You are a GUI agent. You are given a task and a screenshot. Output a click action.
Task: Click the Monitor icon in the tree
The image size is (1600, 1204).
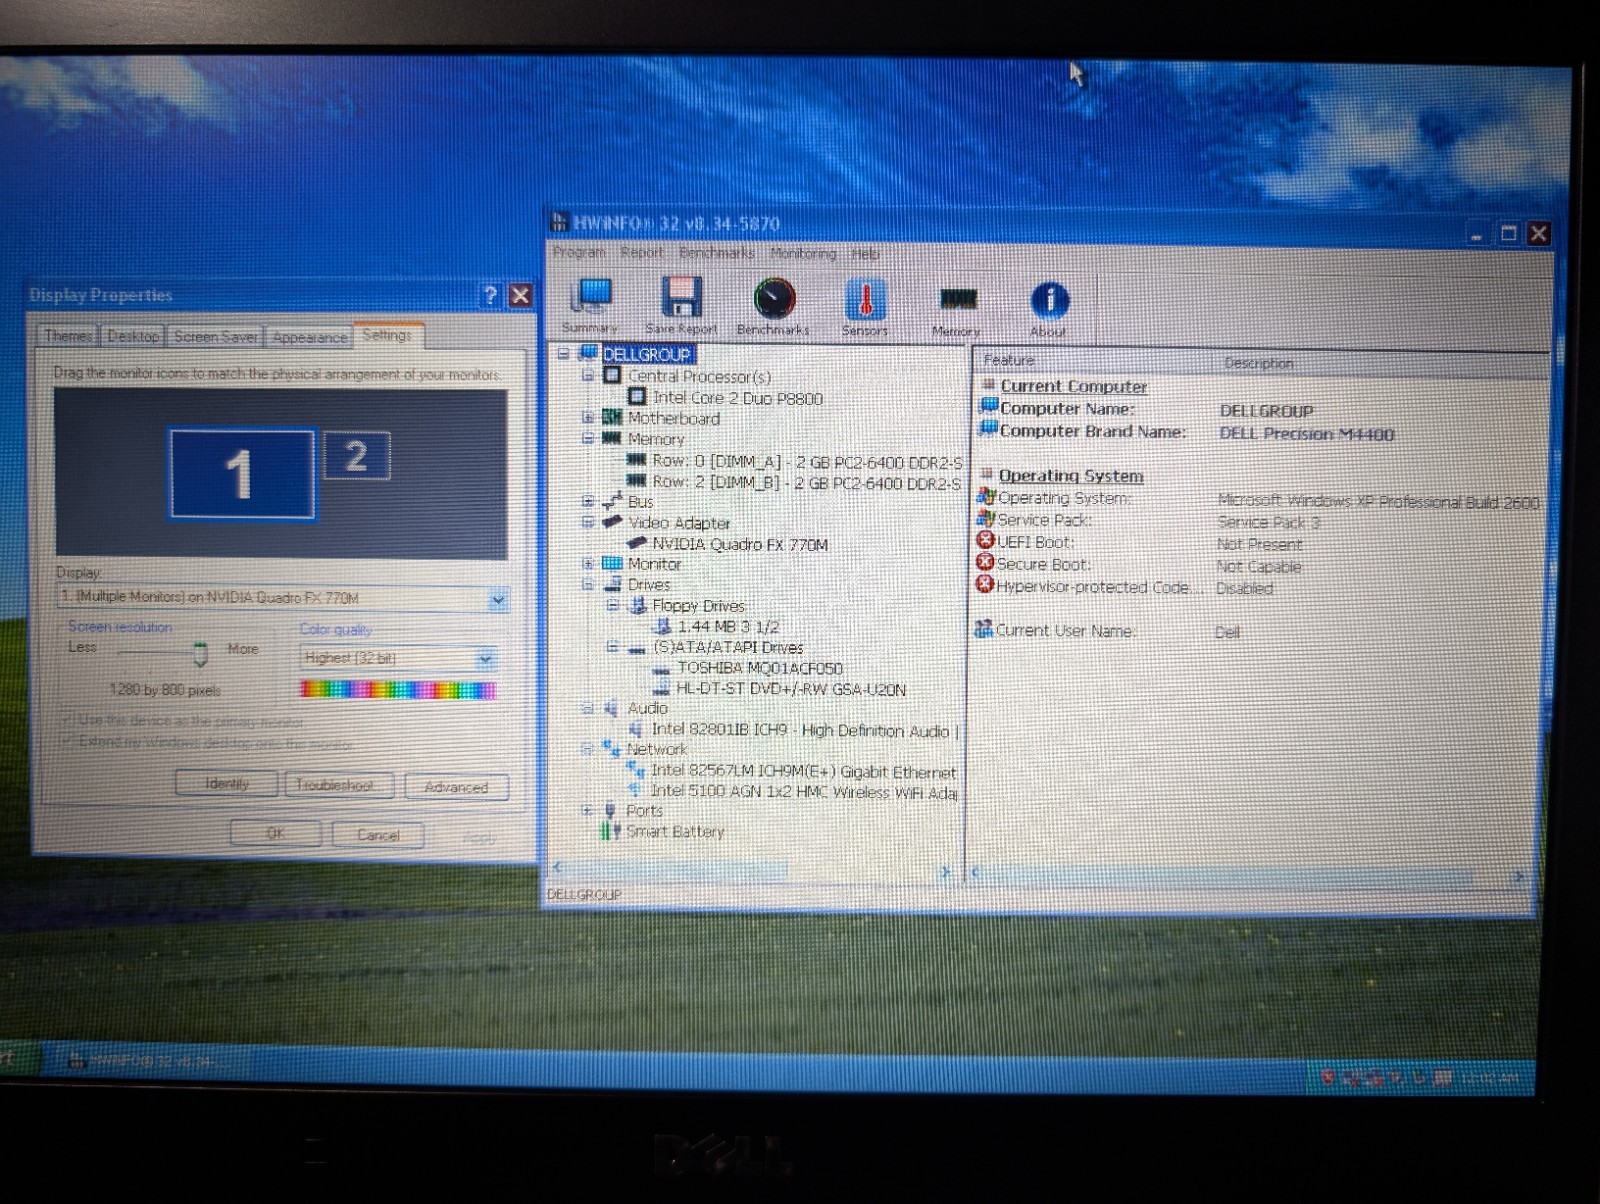tap(613, 563)
